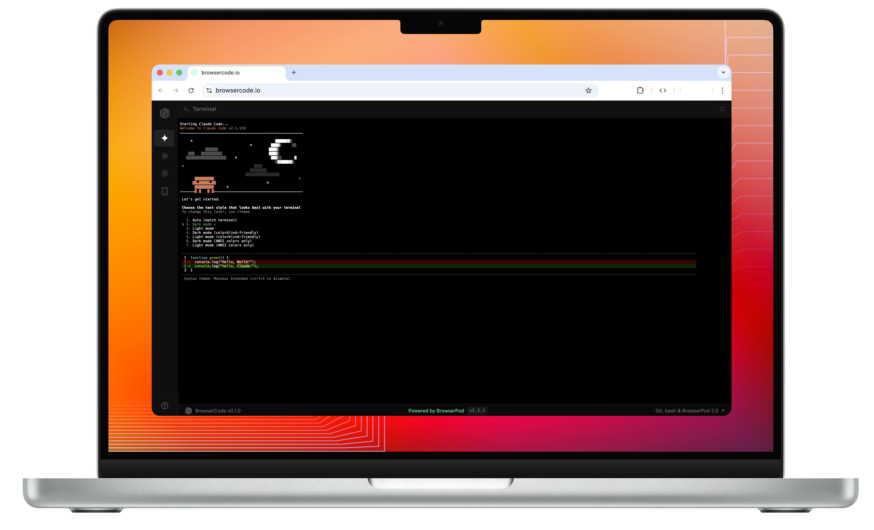Click the Welcome to Claude Code line
The image size is (874, 530).
coord(212,128)
